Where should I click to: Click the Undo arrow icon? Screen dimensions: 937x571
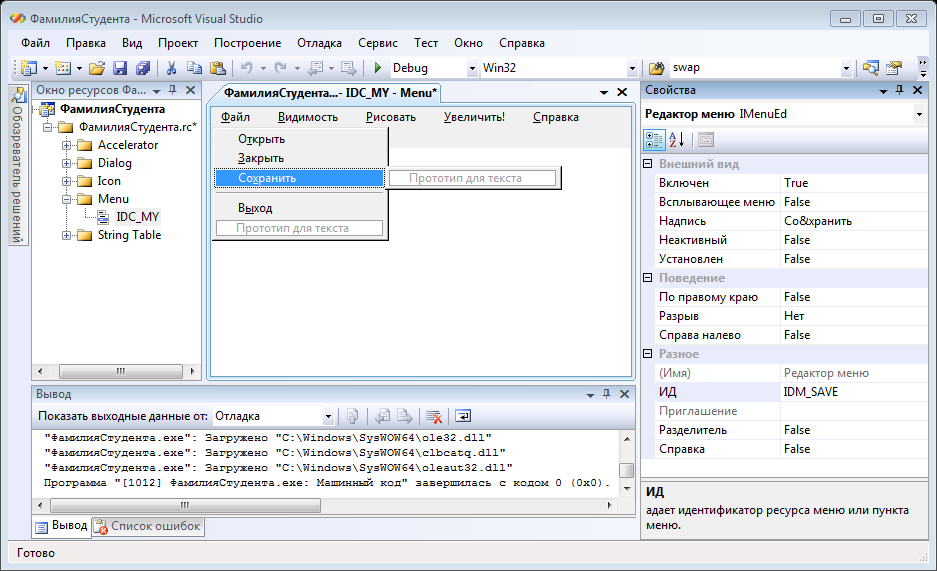pos(246,68)
